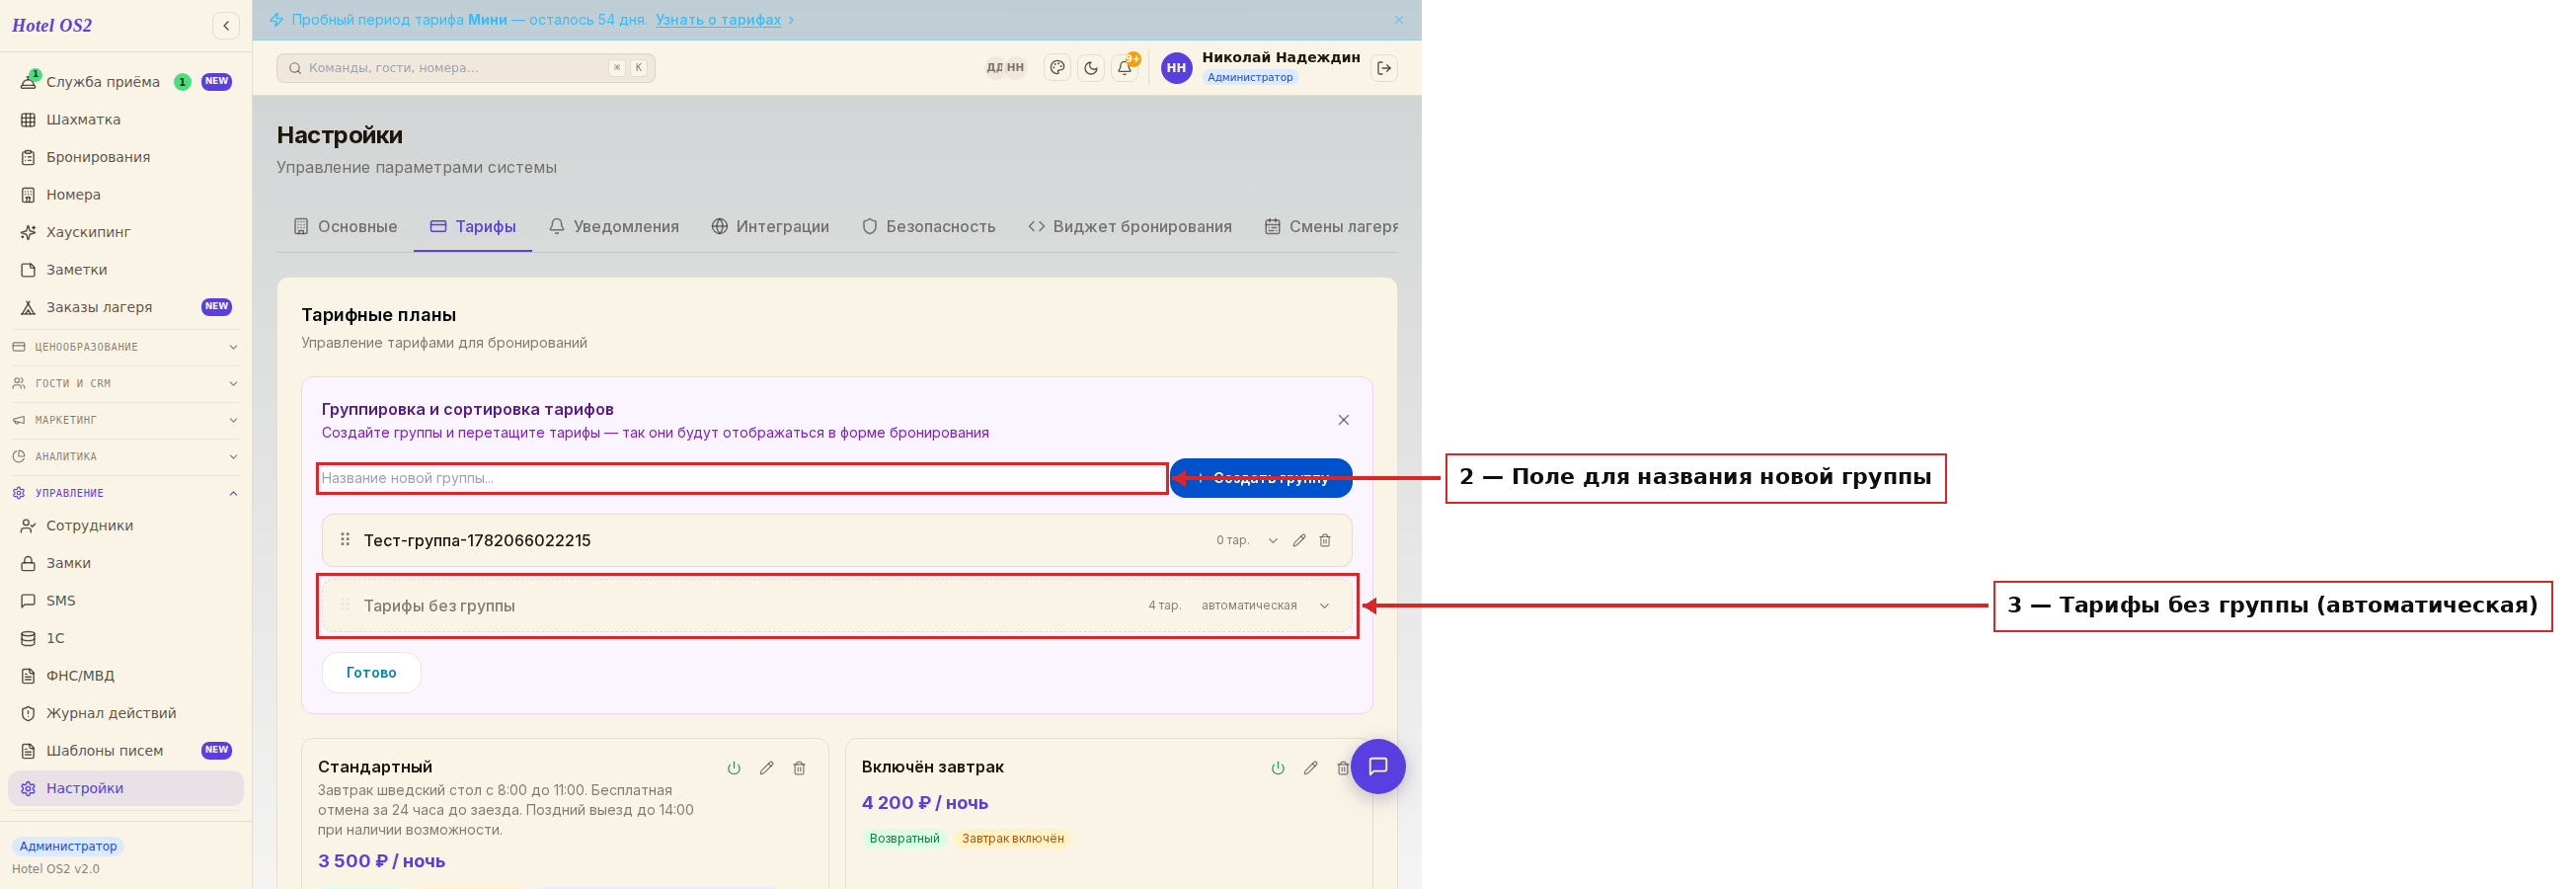Click the Администратор role badge under username

1250,78
